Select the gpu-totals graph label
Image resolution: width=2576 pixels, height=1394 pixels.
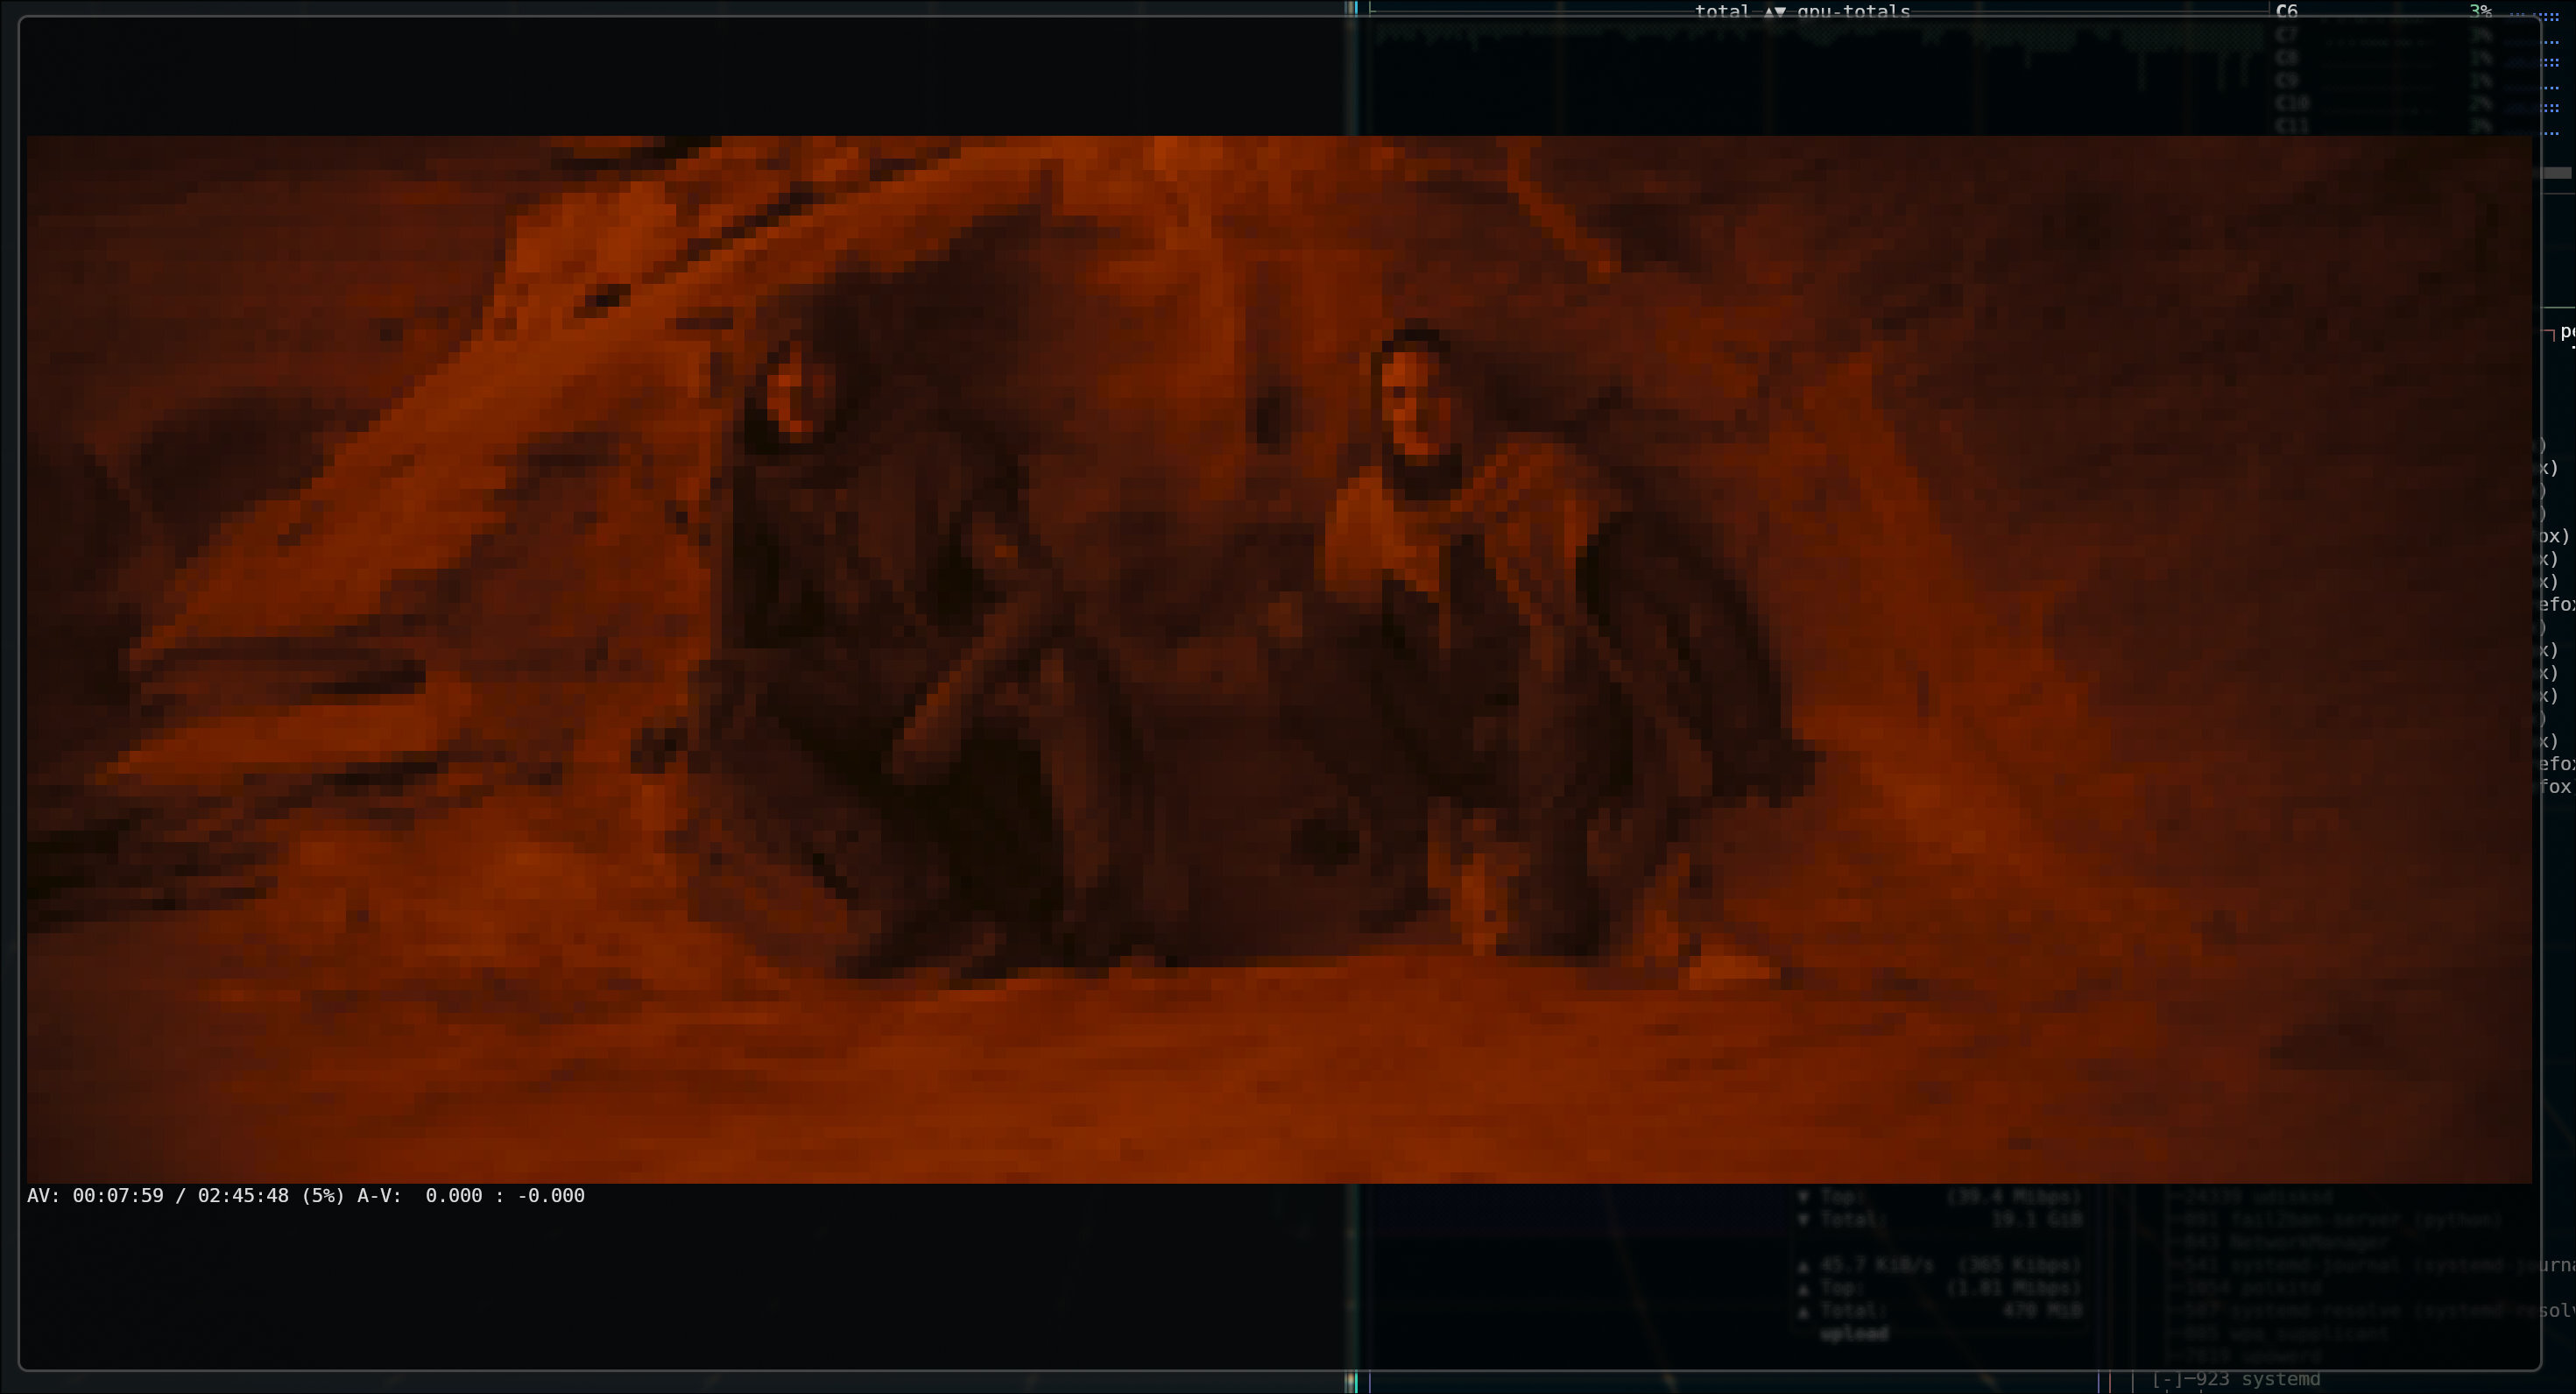click(1853, 12)
